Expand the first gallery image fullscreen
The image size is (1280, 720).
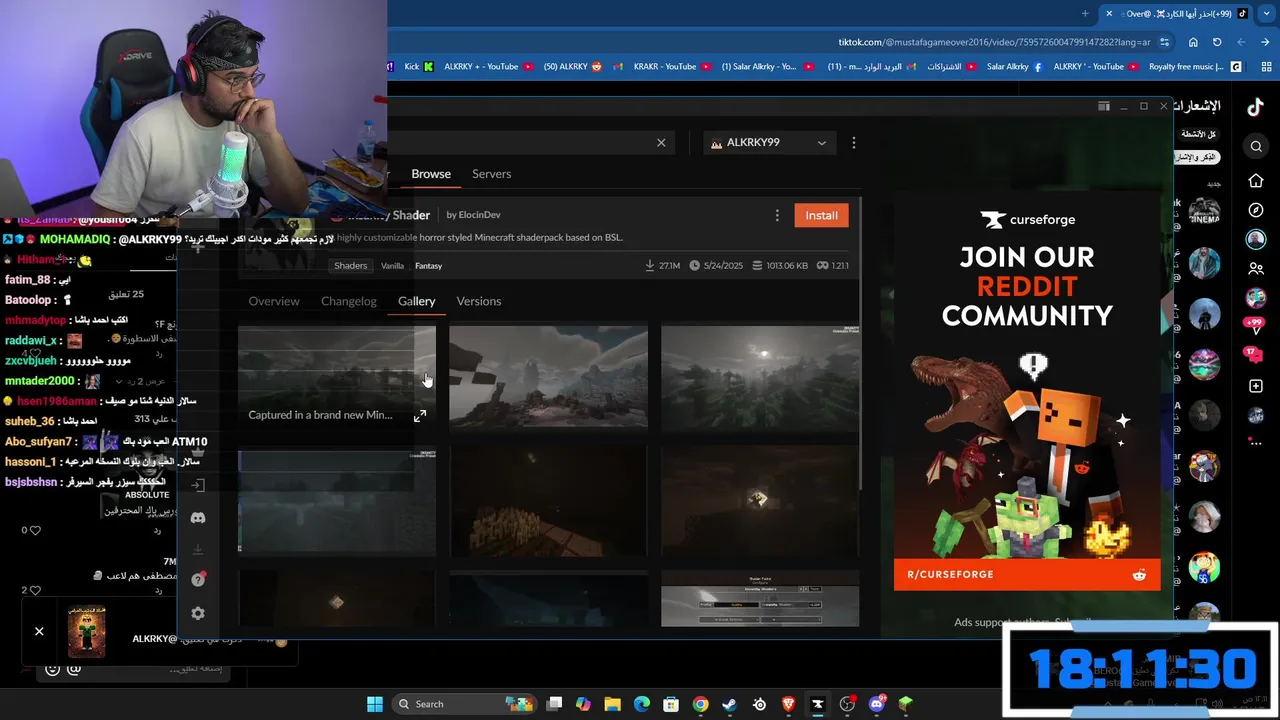420,416
